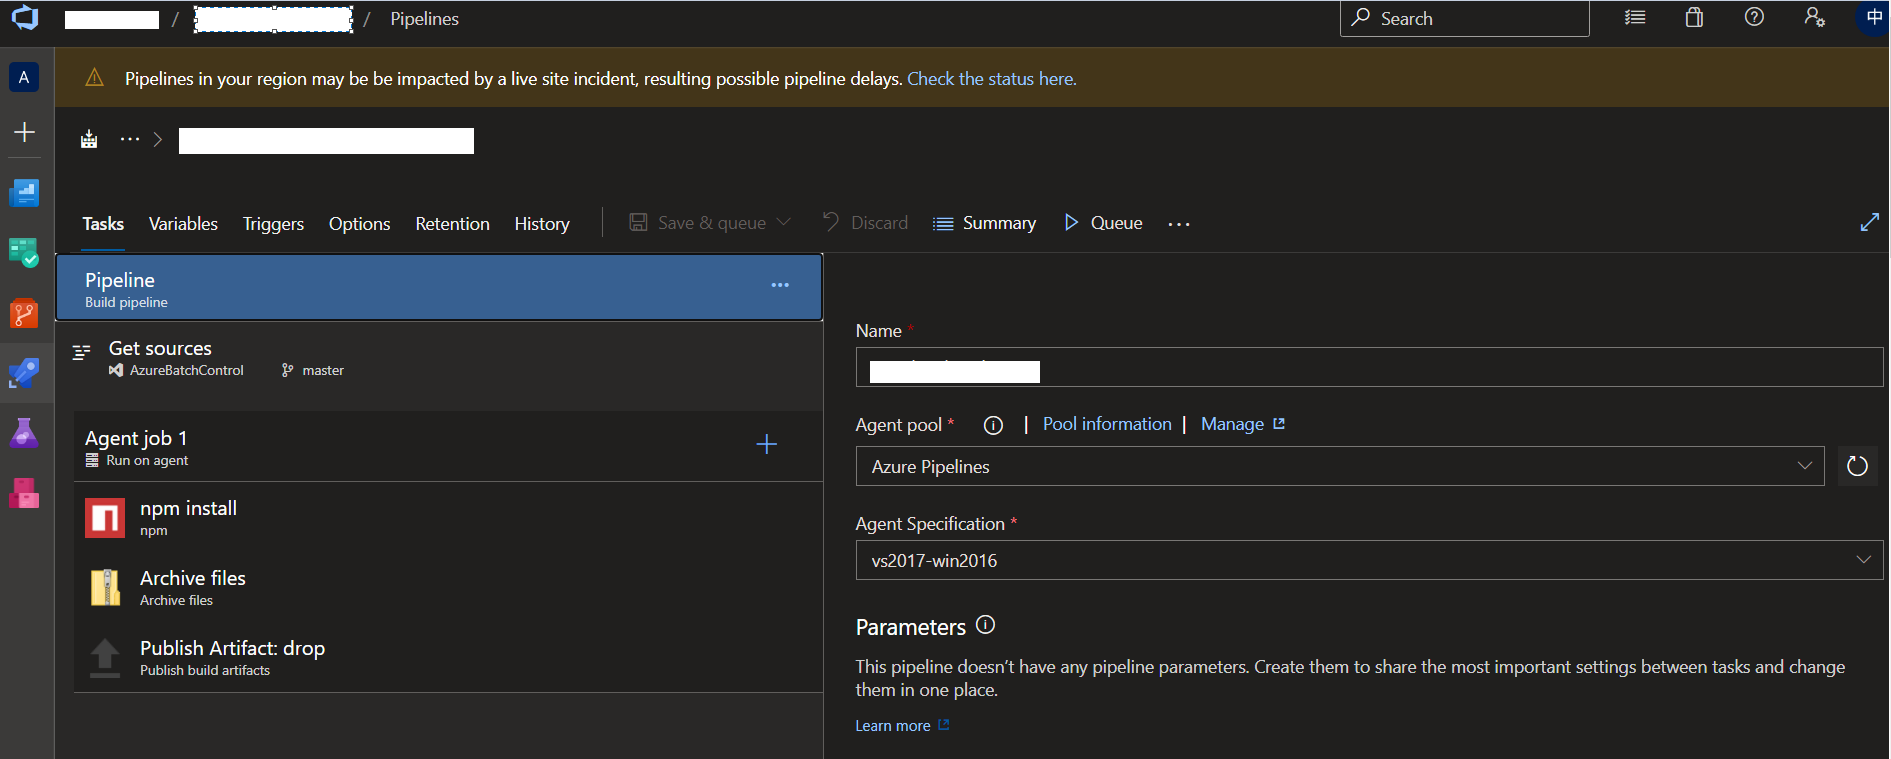
Task: Open the work items list icon in the header
Action: coord(1635,17)
